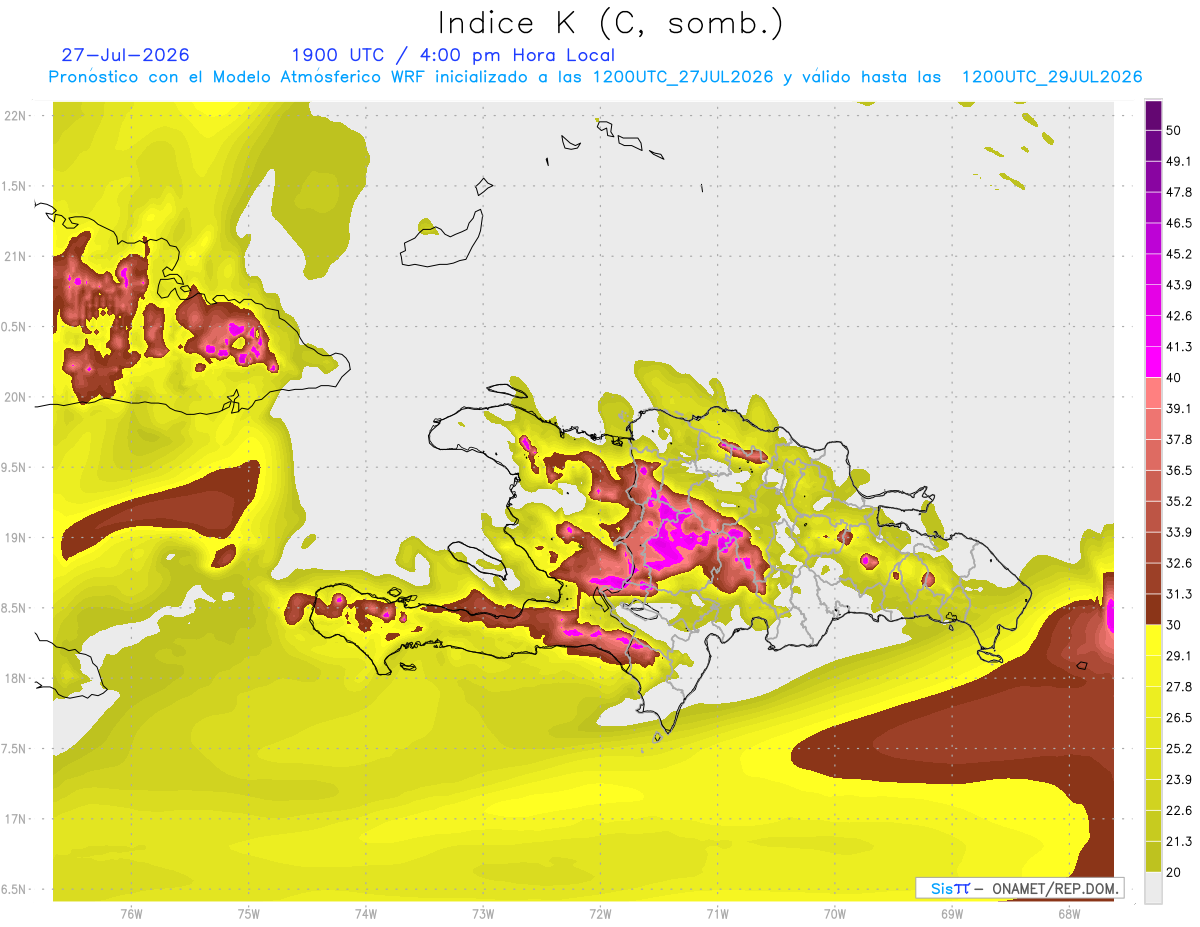Click the 1200UTC_27JUL2026 initialization timestamp

coord(683,77)
